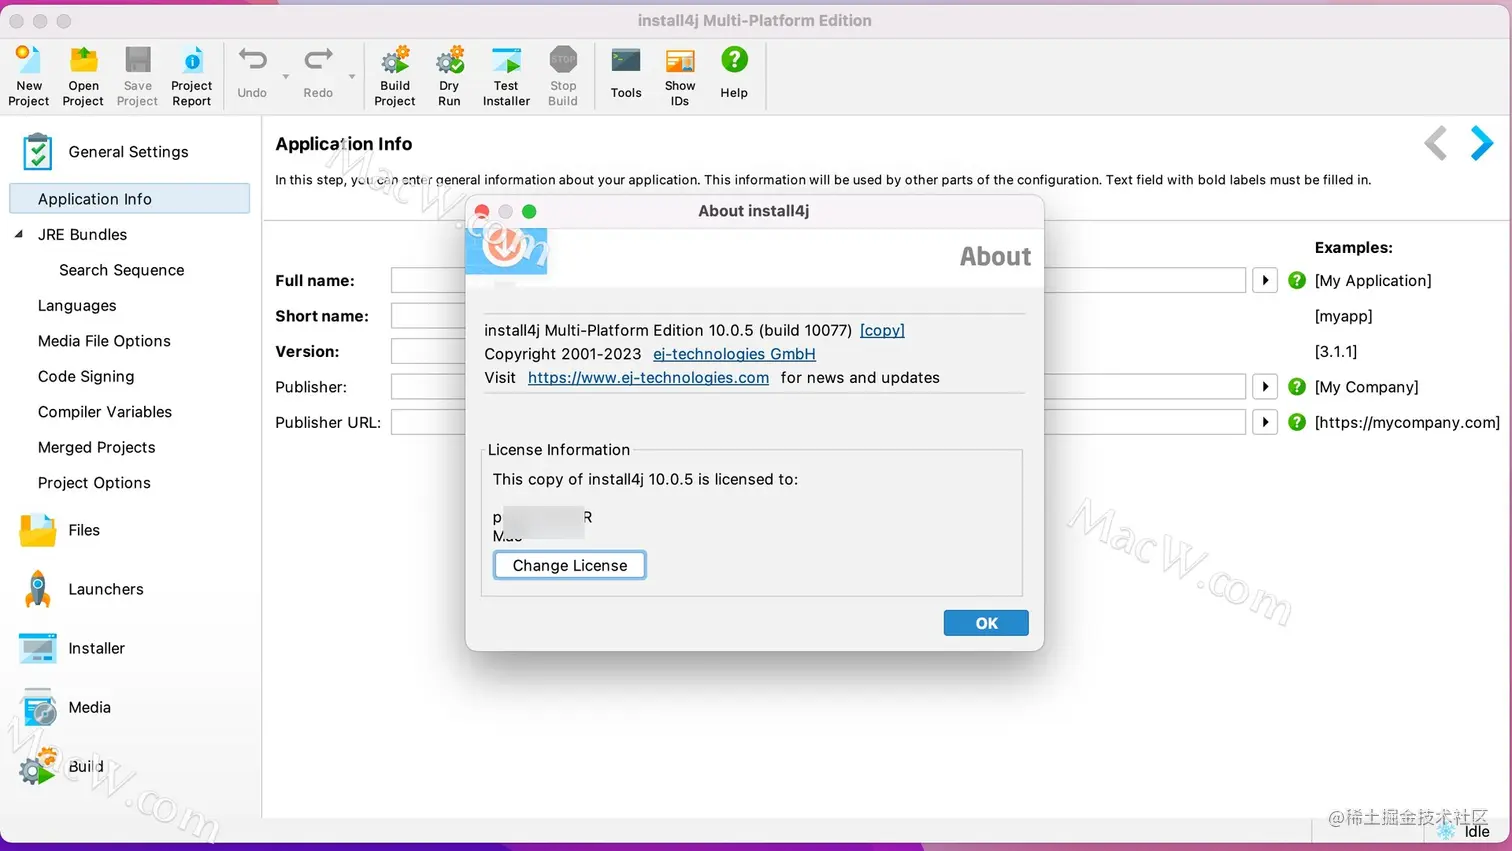Open ej-technologies GmbH link

tap(734, 354)
